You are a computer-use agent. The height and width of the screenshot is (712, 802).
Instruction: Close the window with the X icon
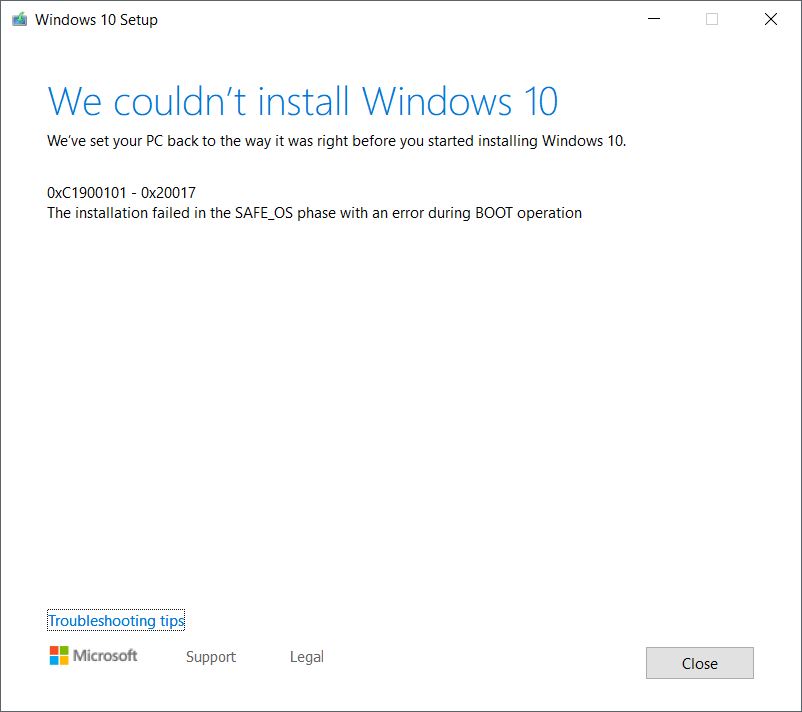[x=771, y=19]
